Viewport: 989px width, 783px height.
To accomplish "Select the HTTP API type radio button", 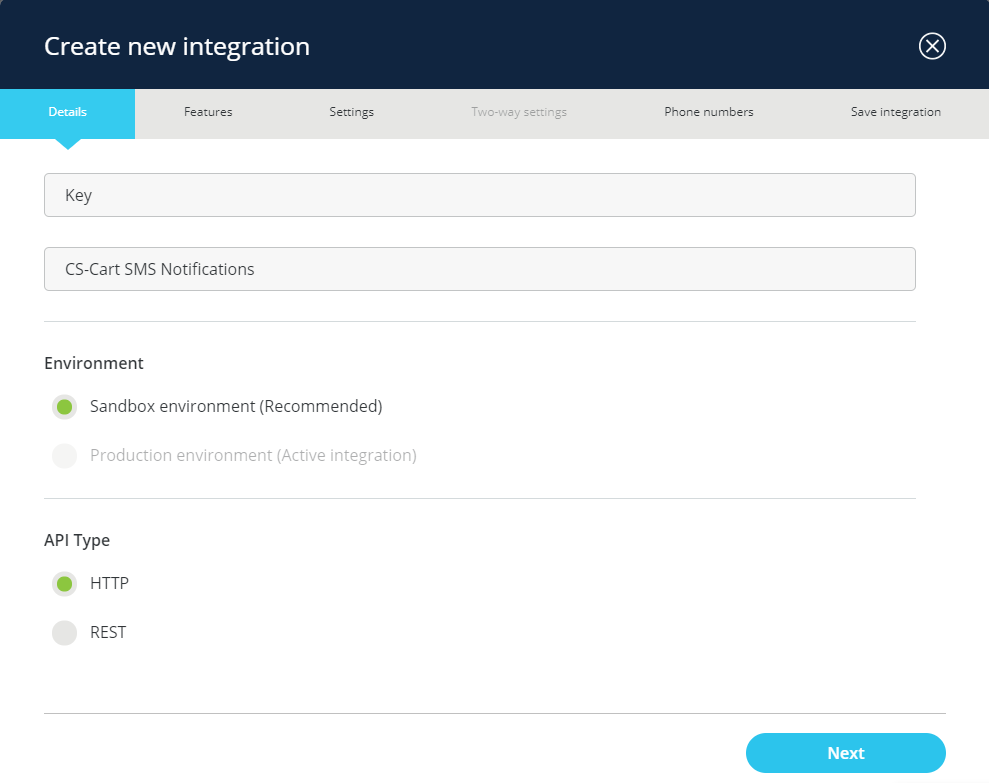I will [x=65, y=584].
